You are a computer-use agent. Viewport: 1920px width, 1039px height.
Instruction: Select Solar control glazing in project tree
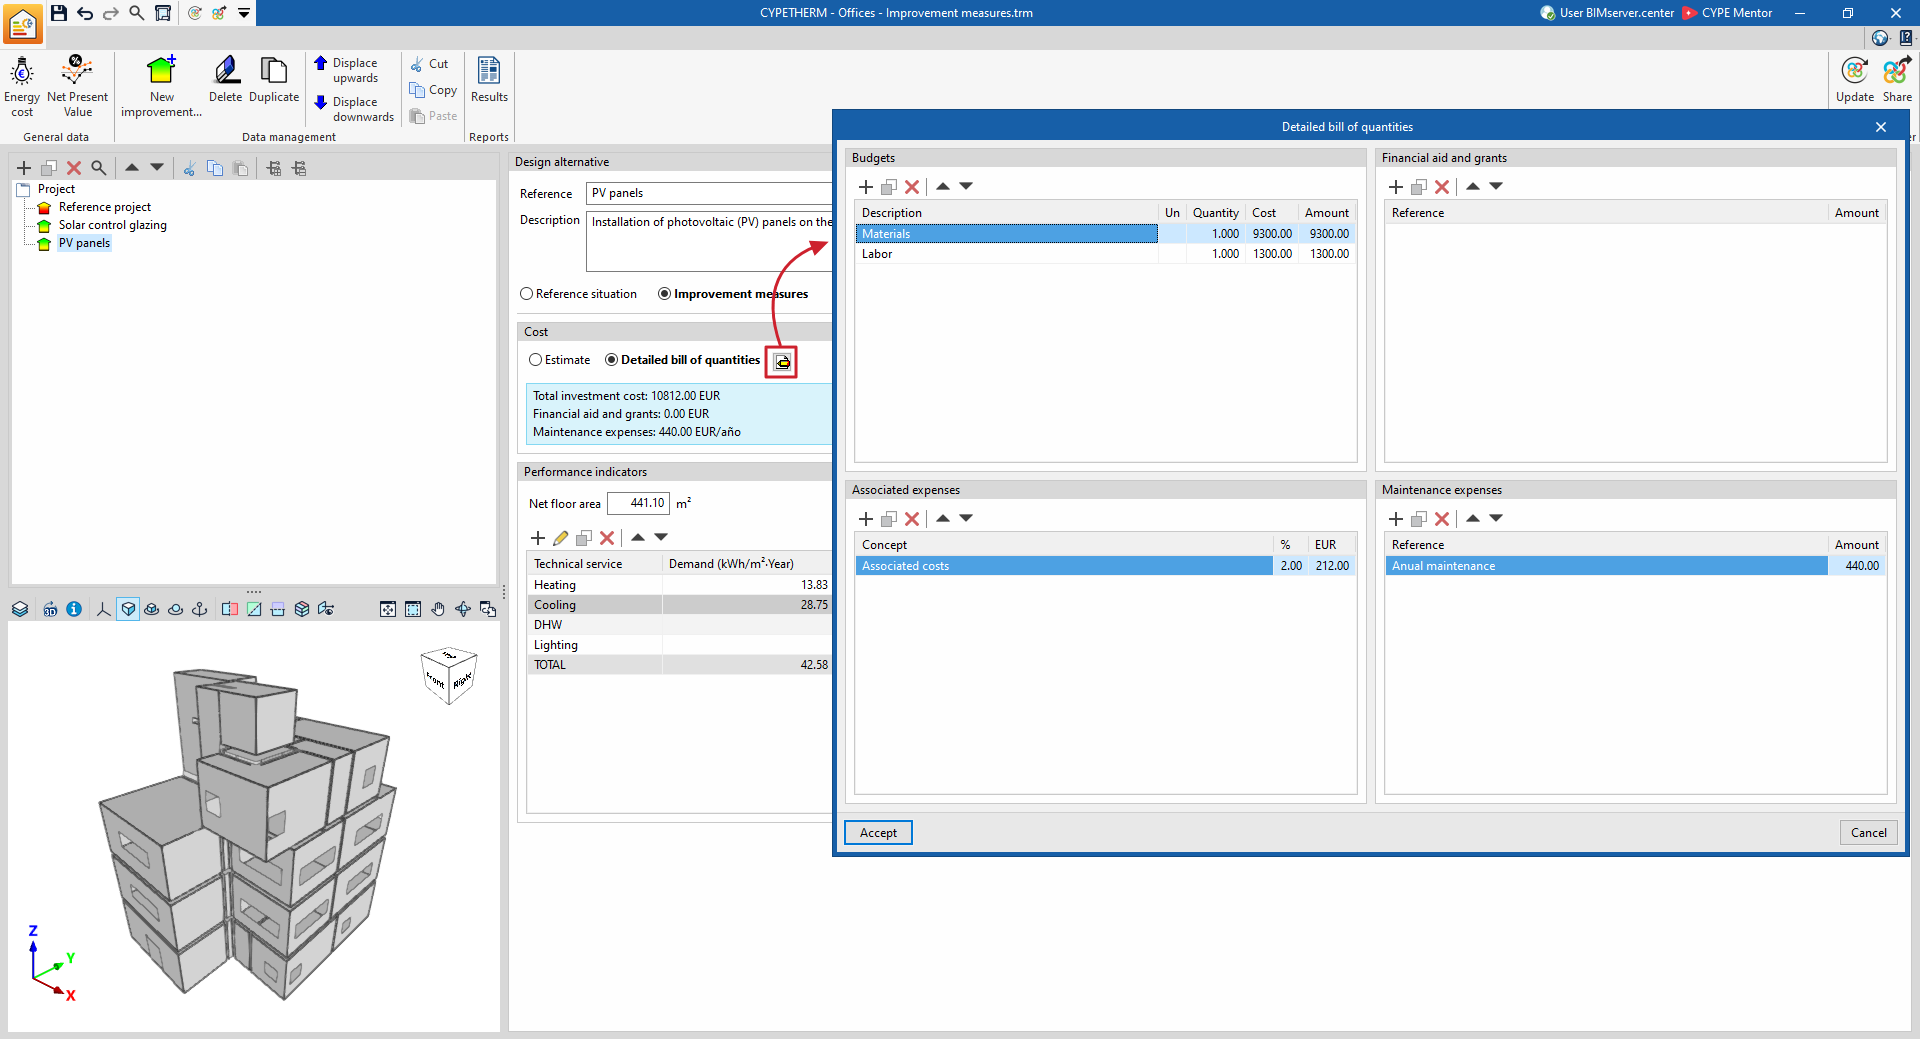click(112, 225)
